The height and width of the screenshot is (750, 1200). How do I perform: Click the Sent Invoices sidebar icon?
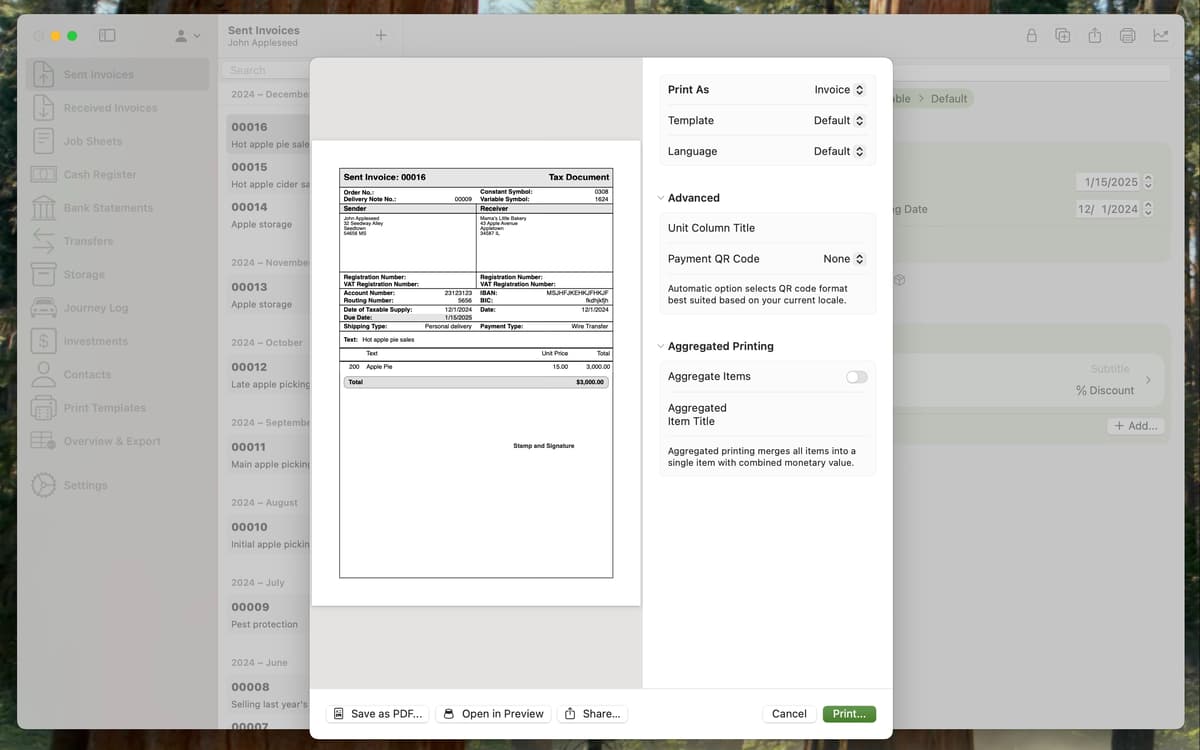click(x=43, y=74)
